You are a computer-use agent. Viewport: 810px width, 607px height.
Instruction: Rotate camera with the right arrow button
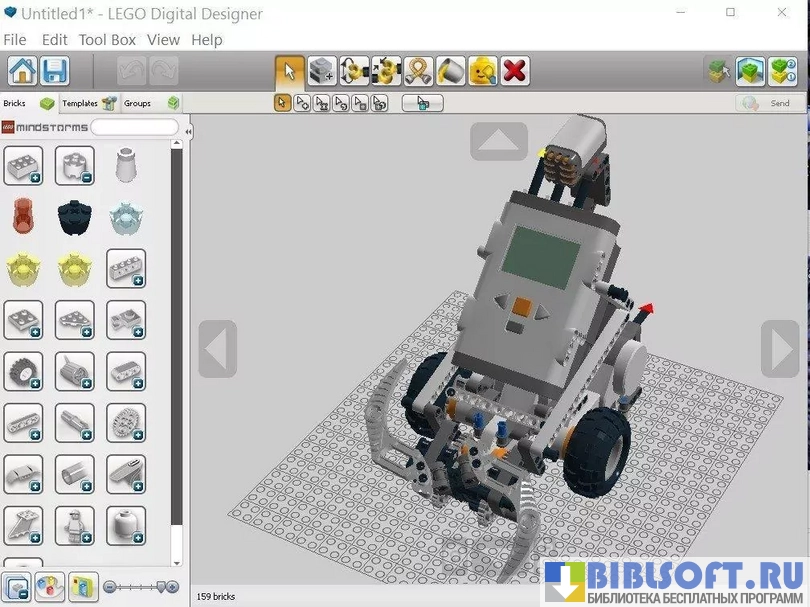click(780, 349)
